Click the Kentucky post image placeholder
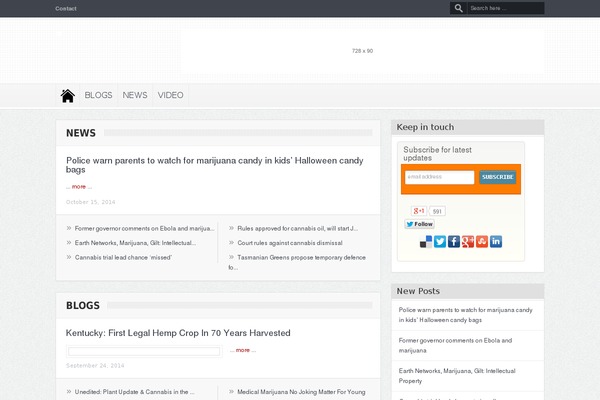This screenshot has width=600, height=400. (144, 351)
